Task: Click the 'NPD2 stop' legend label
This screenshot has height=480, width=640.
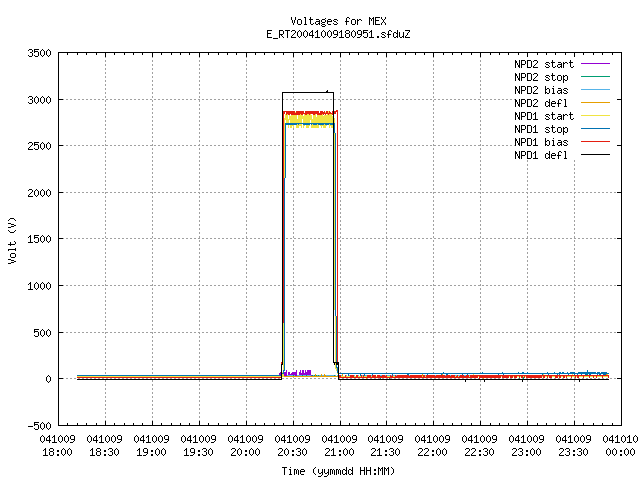Action: point(541,77)
